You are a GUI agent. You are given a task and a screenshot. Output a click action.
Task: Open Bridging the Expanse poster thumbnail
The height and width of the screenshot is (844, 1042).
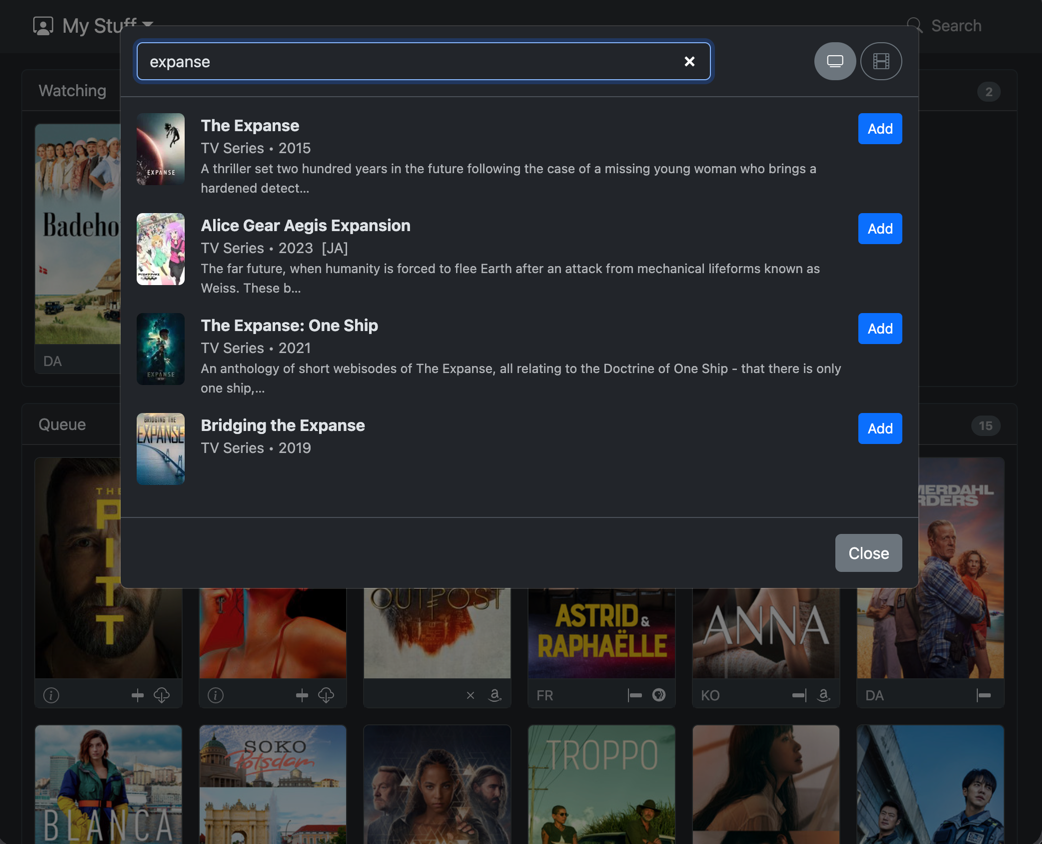pyautogui.click(x=161, y=449)
